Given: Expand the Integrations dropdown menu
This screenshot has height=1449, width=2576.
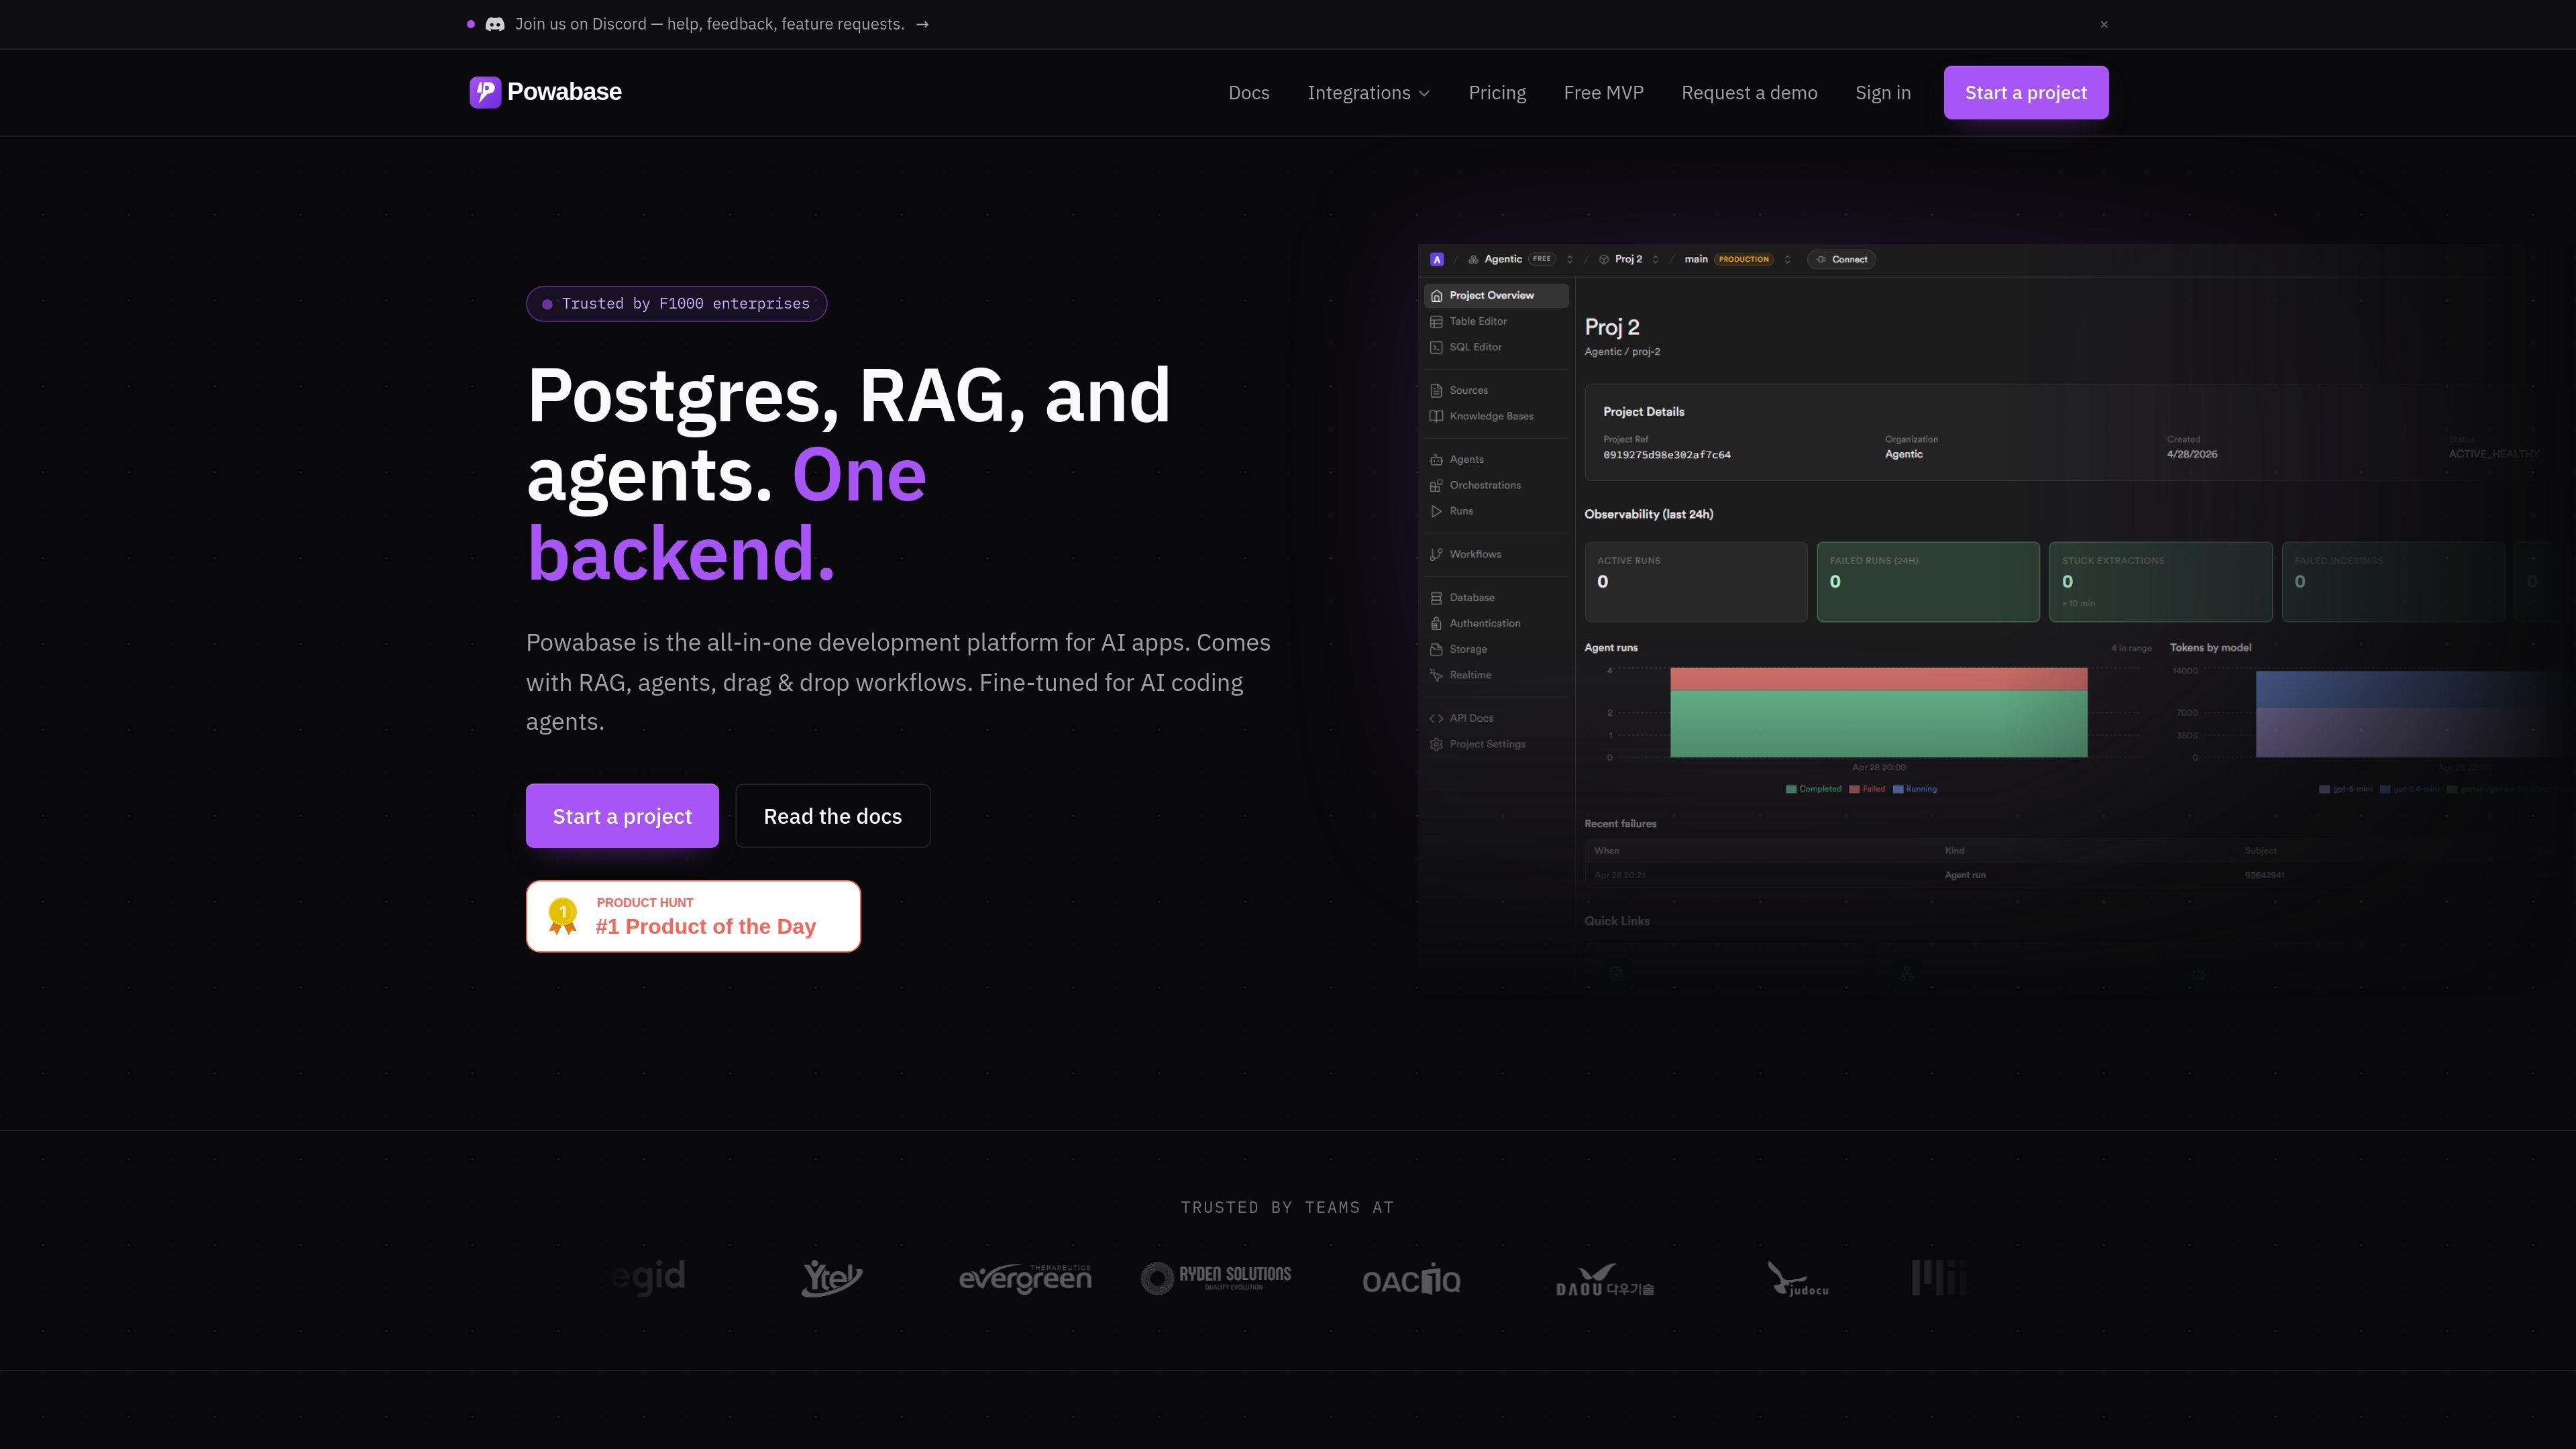Looking at the screenshot, I should coord(1369,93).
